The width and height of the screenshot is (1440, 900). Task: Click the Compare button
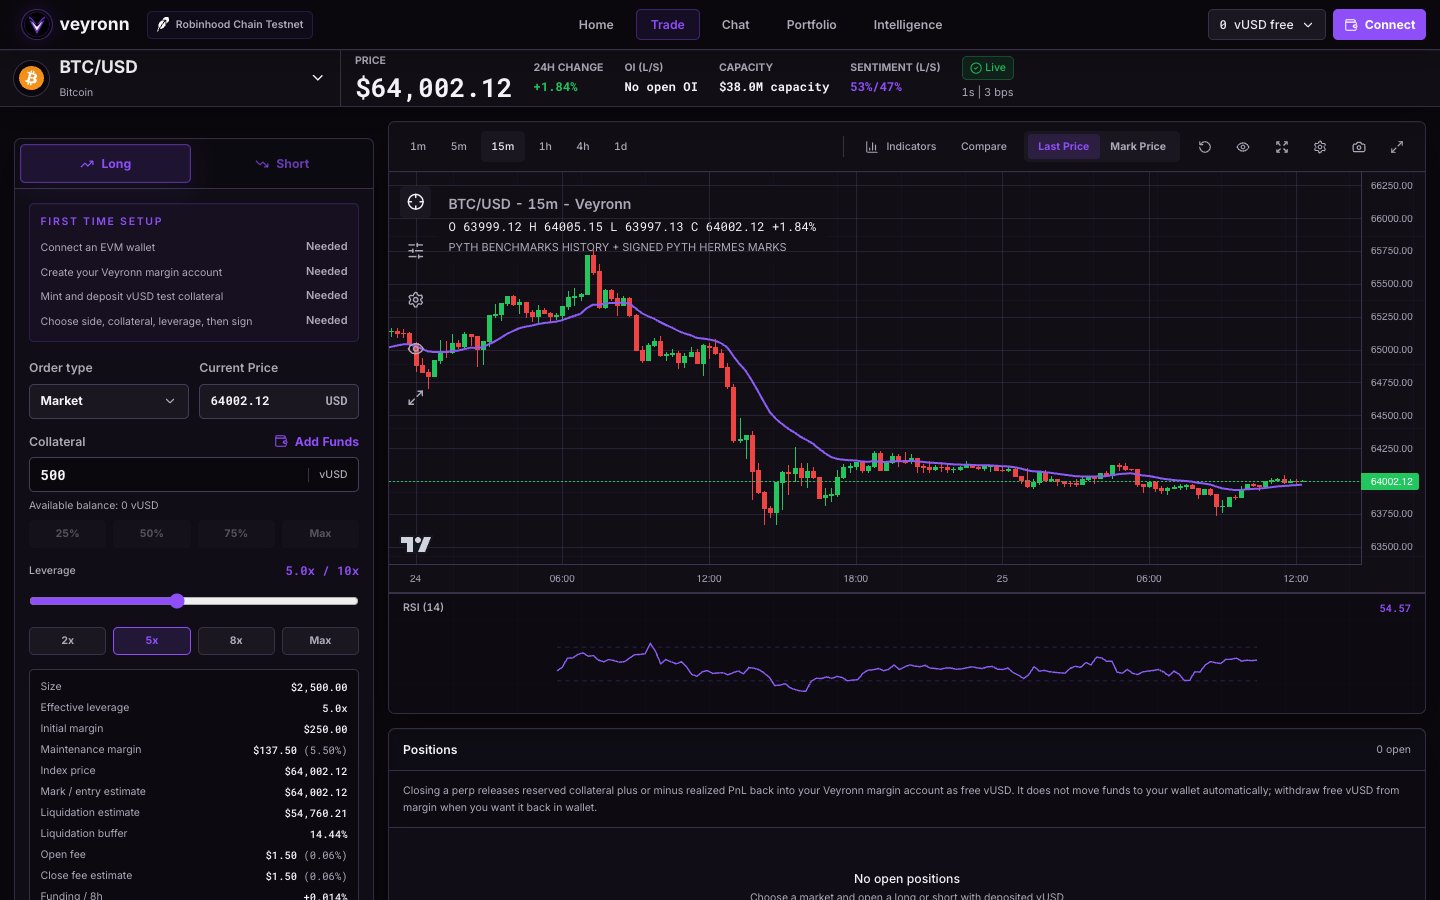click(984, 147)
